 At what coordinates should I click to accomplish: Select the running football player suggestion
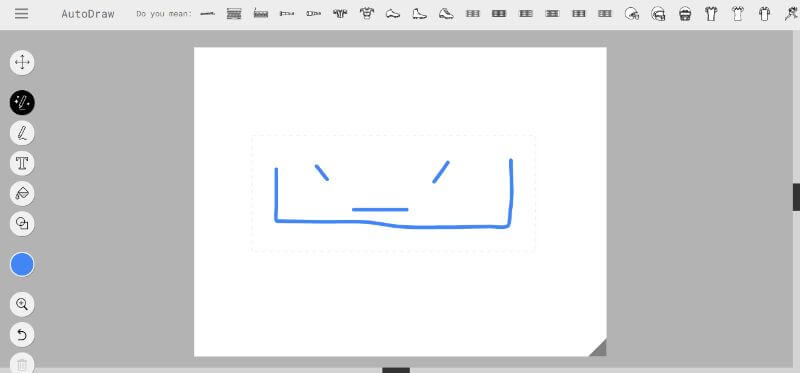[x=791, y=14]
